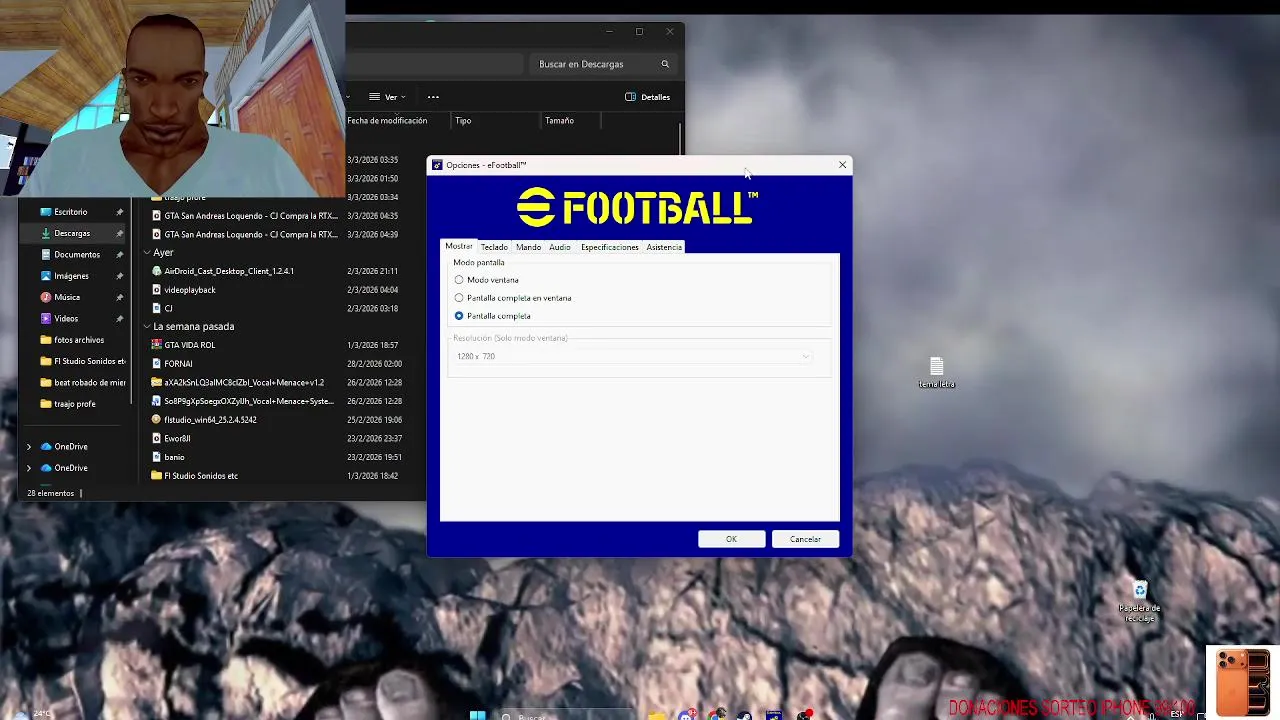The width and height of the screenshot is (1280, 720).
Task: Click the pin icon beside Música
Action: tap(120, 297)
